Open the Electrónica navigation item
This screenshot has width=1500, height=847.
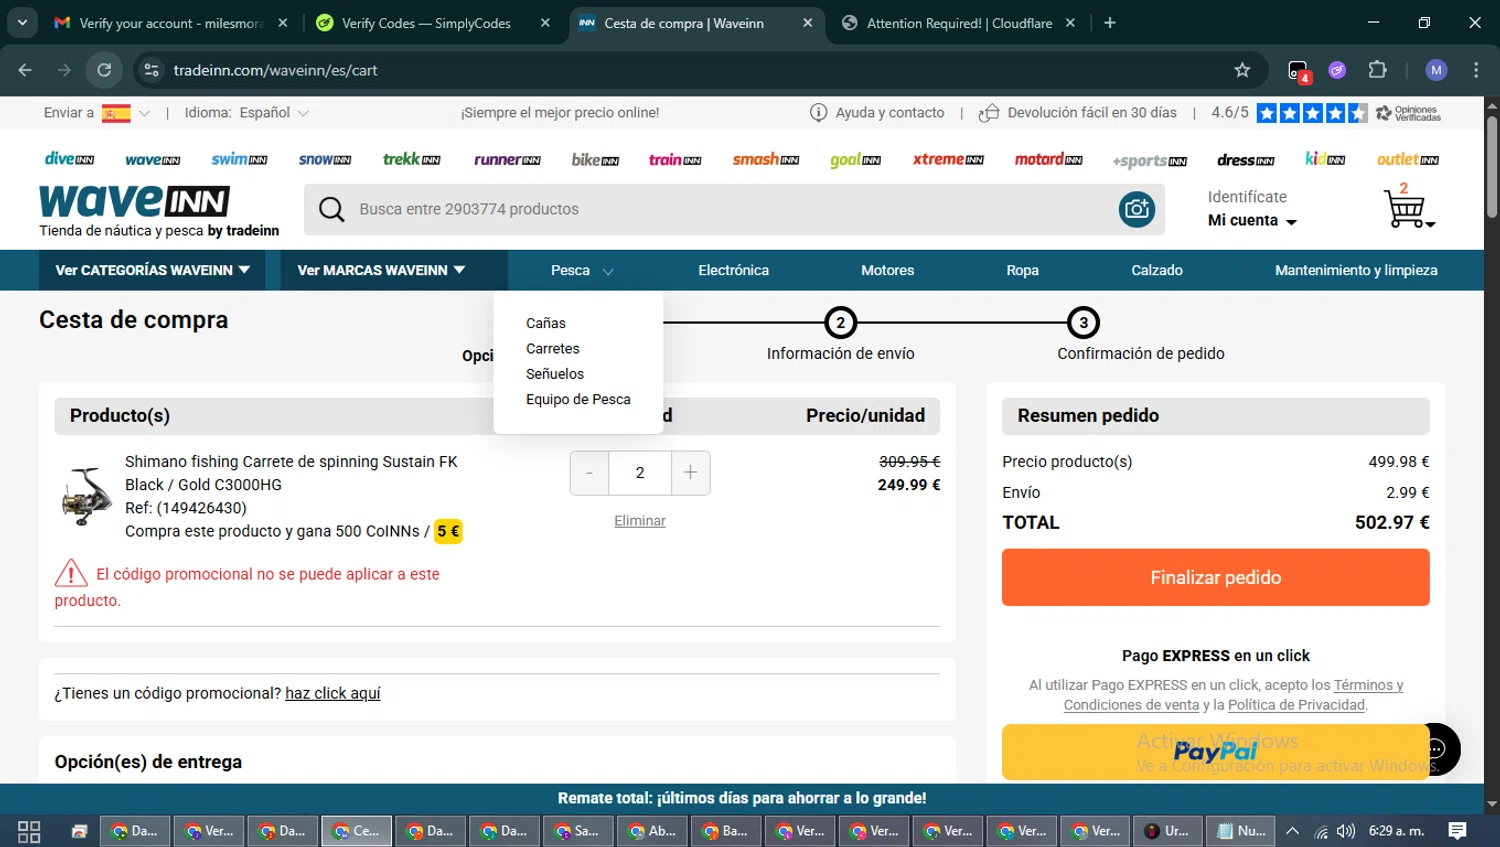tap(733, 270)
